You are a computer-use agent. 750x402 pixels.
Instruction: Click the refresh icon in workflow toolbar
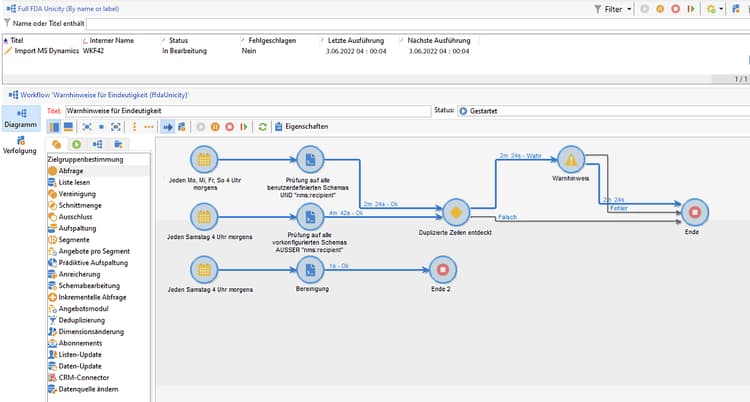pos(262,127)
